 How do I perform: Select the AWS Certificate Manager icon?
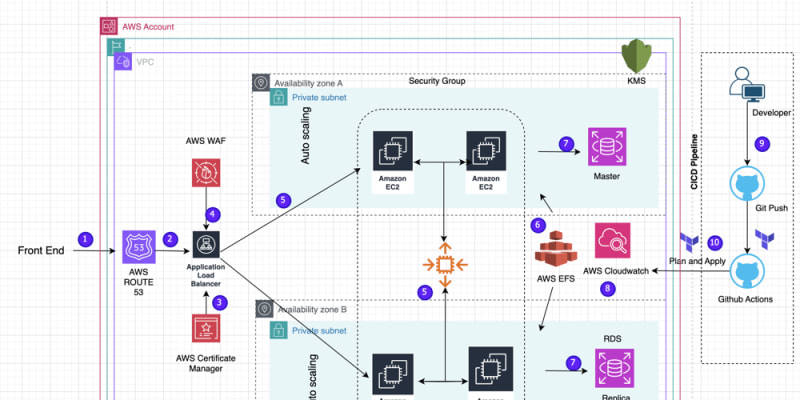pos(206,328)
